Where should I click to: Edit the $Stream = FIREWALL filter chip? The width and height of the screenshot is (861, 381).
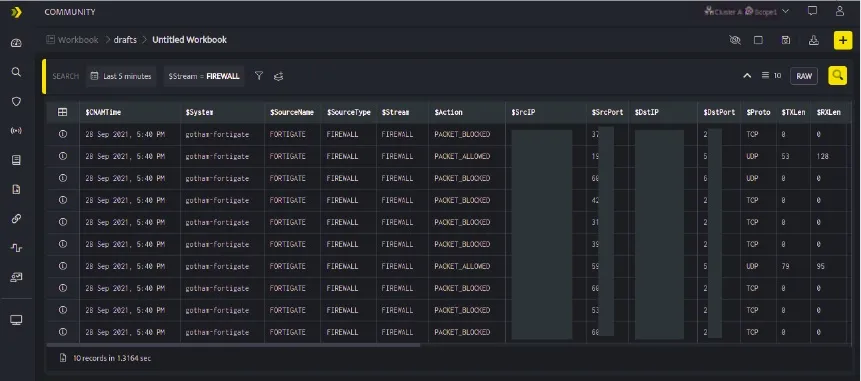click(x=204, y=76)
